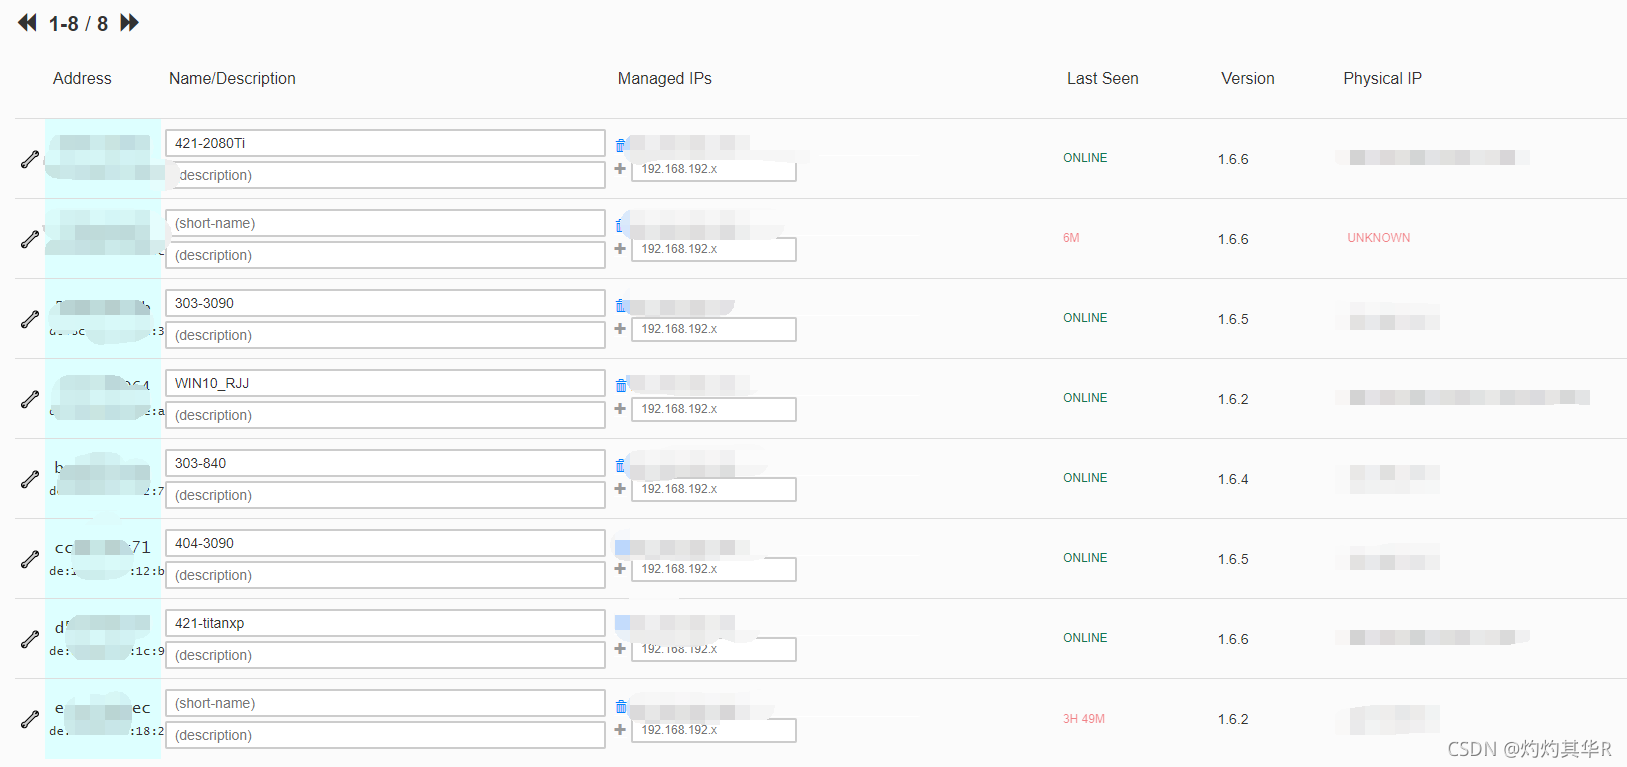1627x767 pixels.
Task: Delete managed IP of 303-3090 via trash icon
Action: tap(620, 305)
